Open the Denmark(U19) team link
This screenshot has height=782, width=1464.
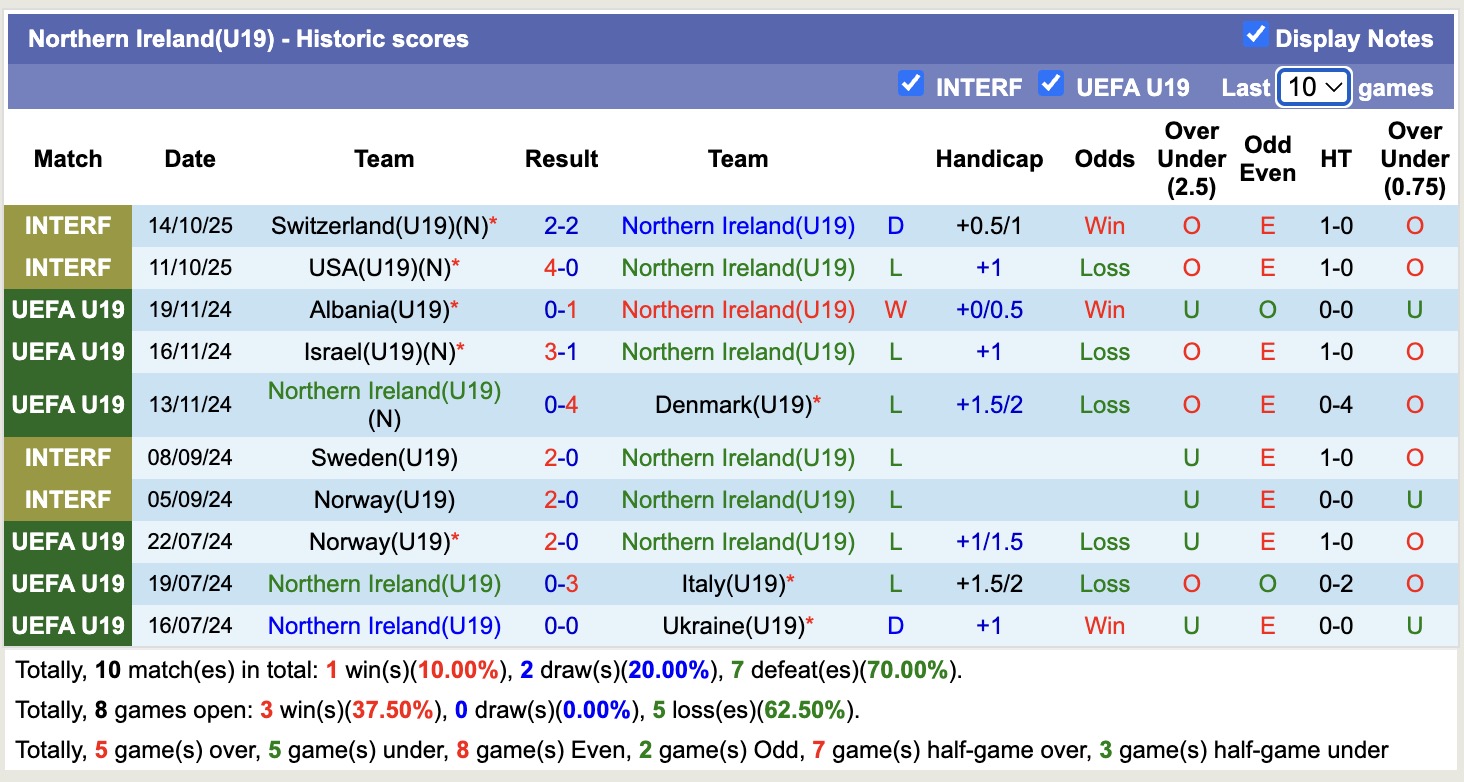pyautogui.click(x=732, y=405)
